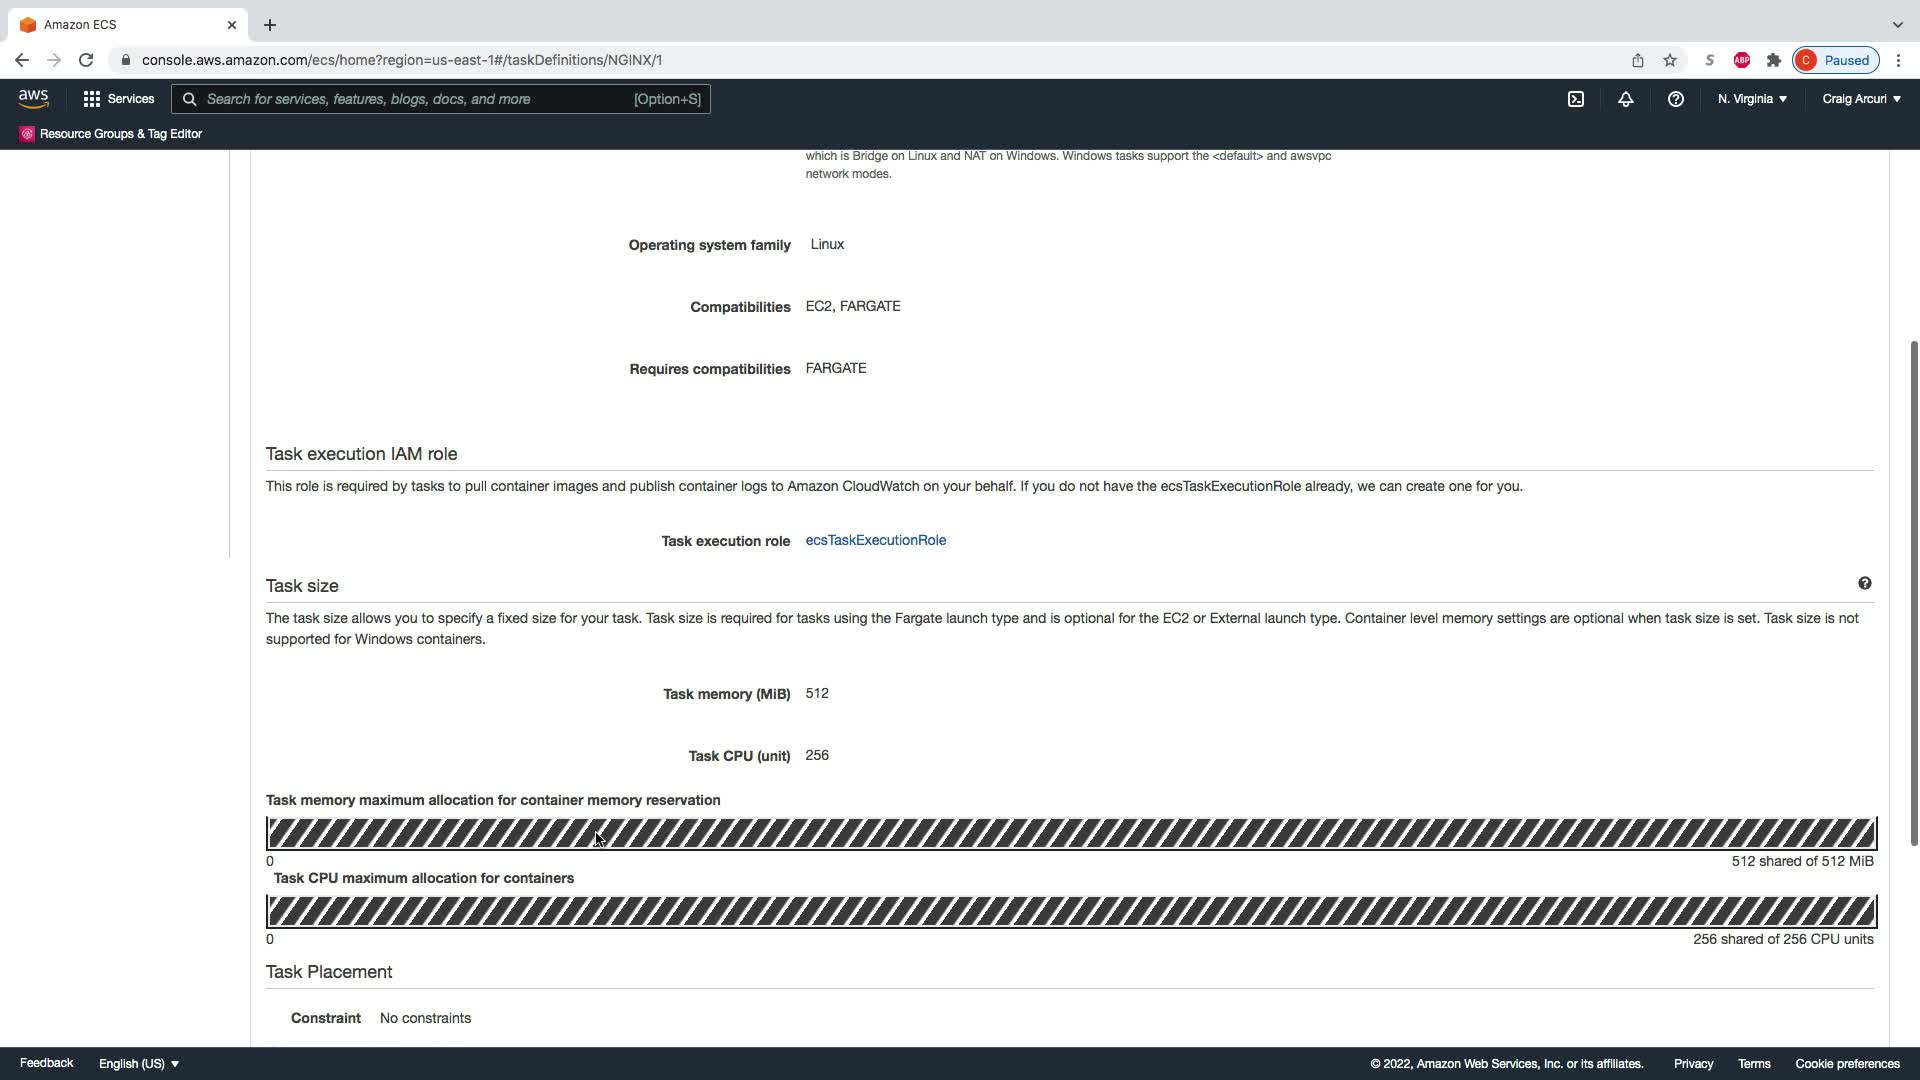Expand the N. Virginia region dropdown
The image size is (1920, 1080).
(1752, 99)
